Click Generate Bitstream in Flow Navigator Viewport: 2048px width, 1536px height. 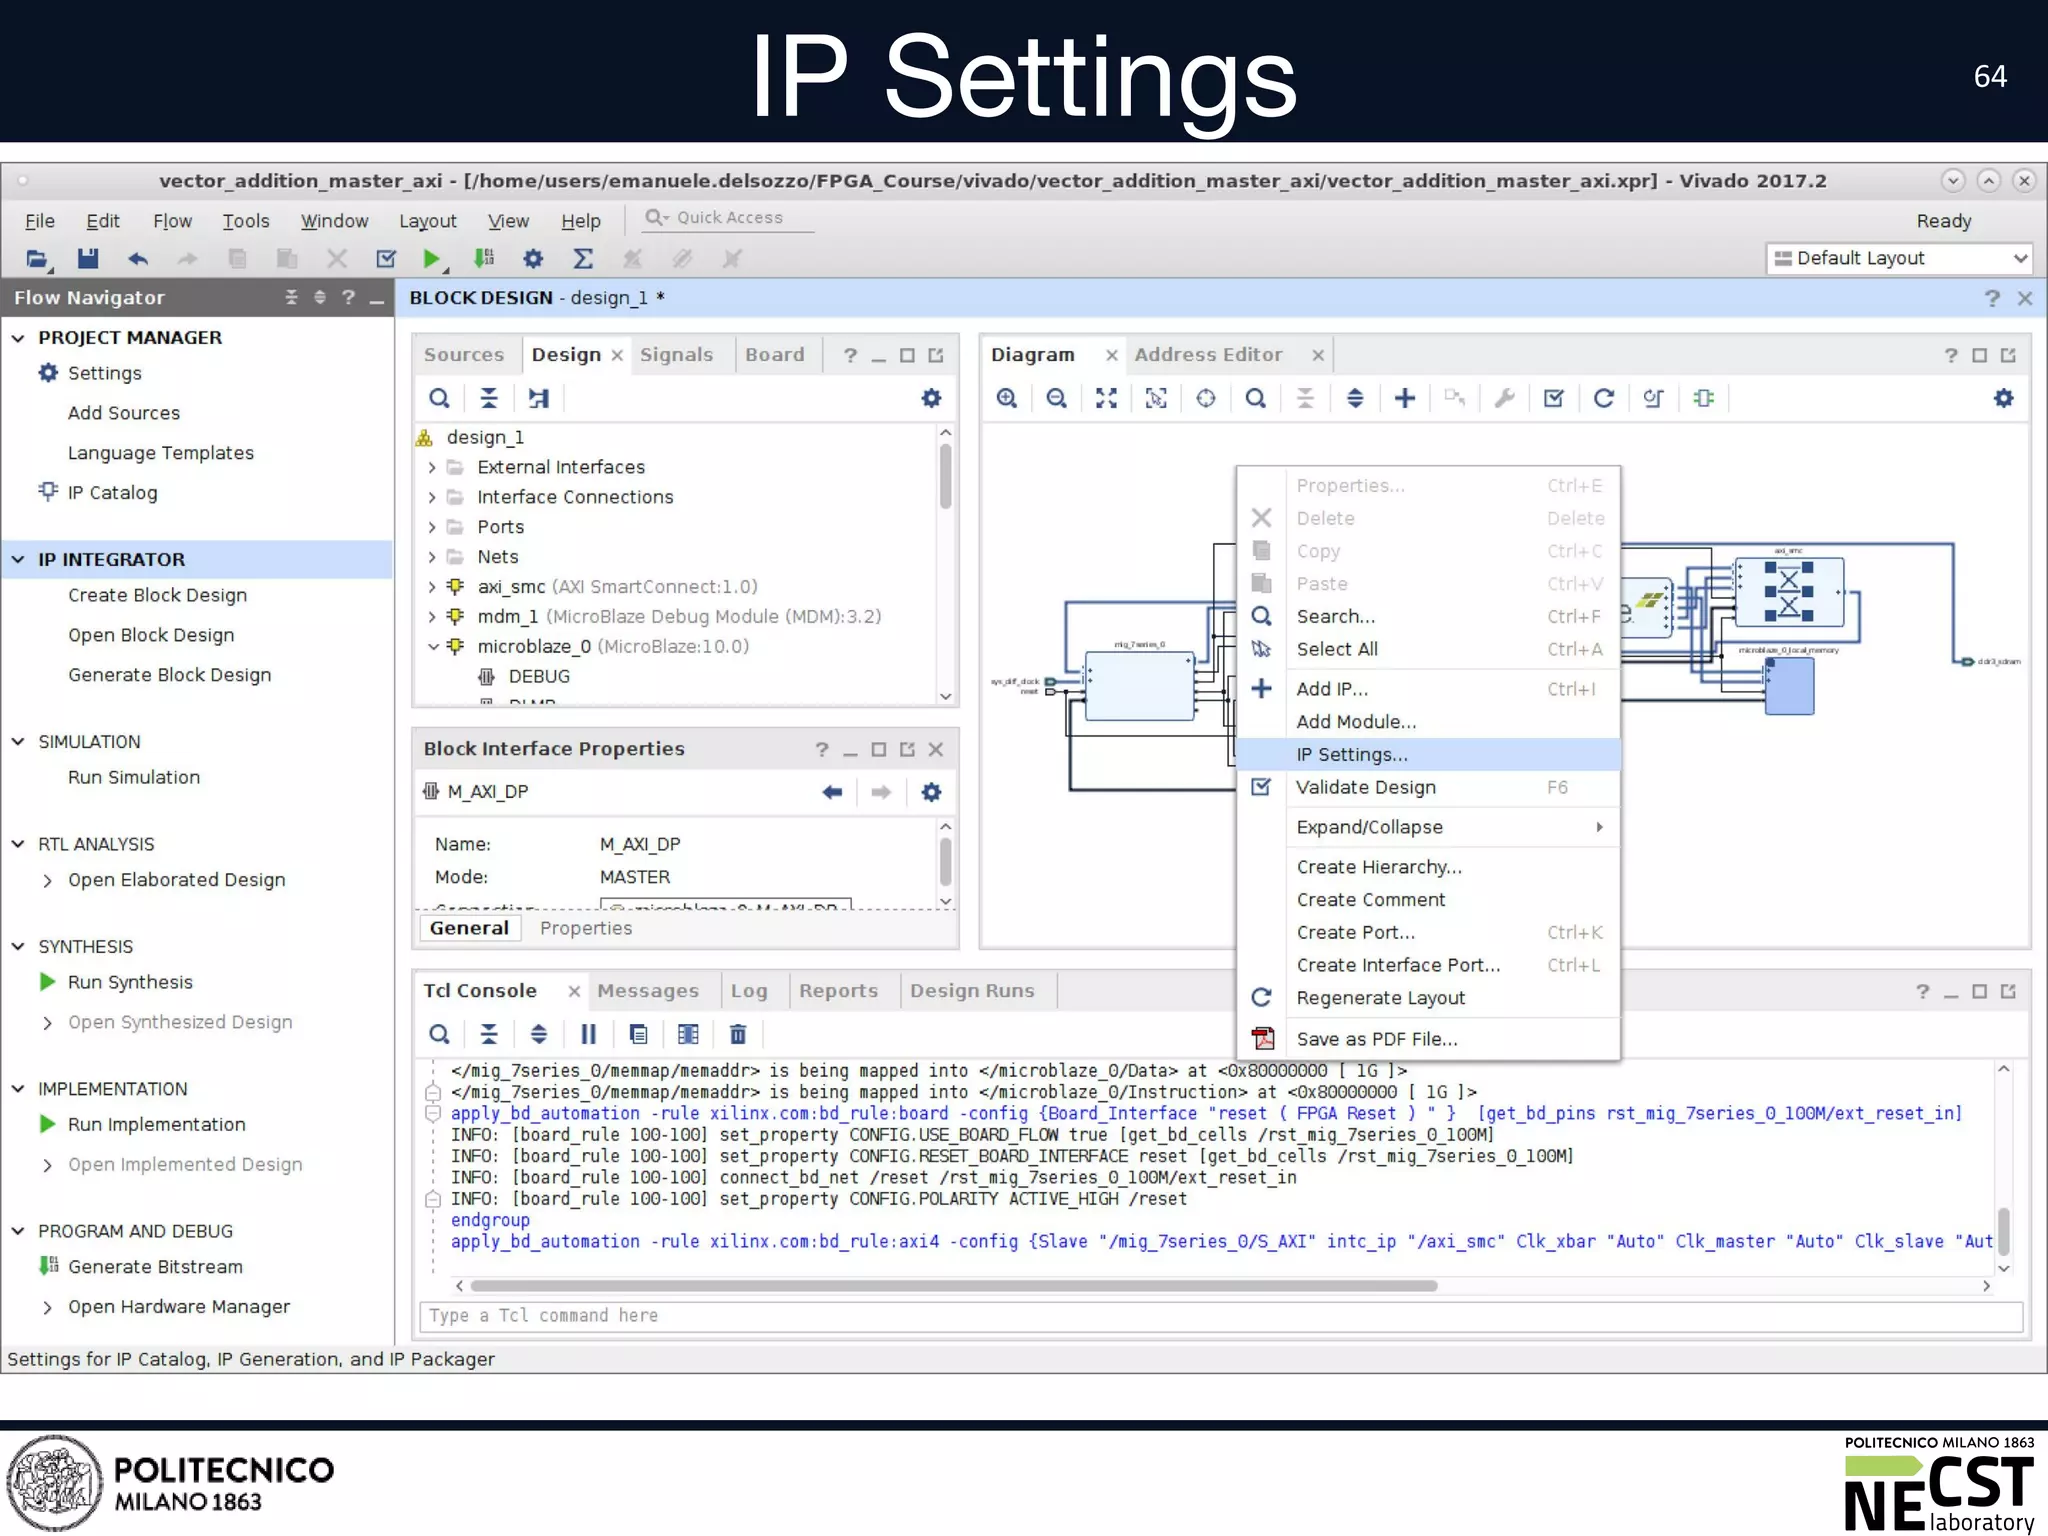click(155, 1267)
